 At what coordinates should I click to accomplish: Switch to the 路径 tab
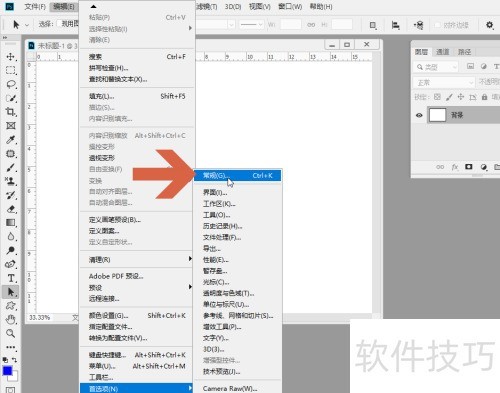(x=464, y=52)
